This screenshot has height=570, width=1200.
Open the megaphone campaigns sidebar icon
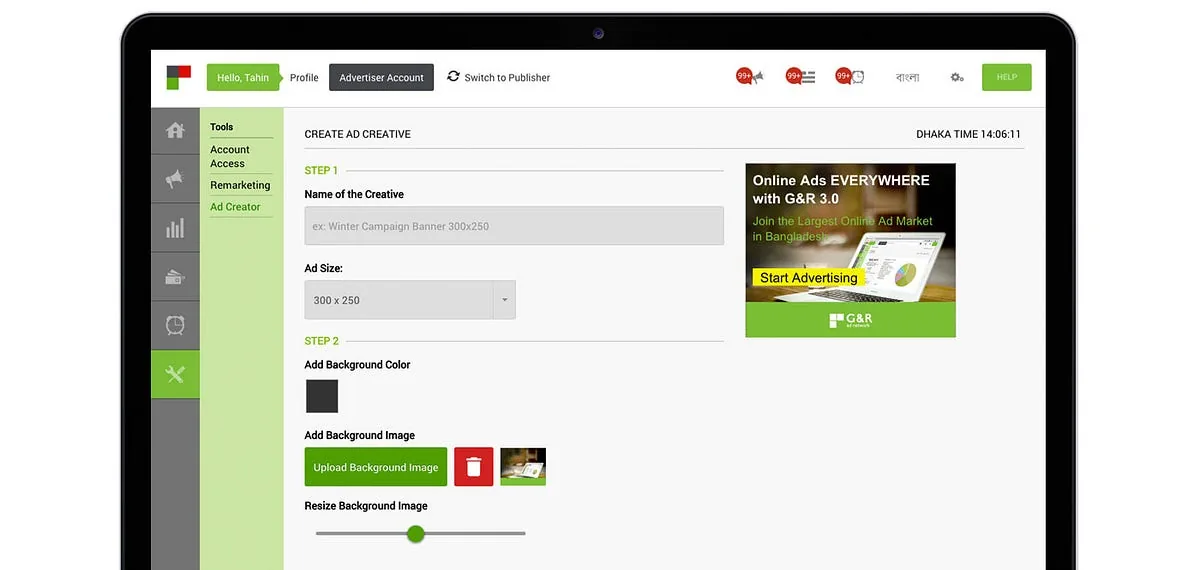175,180
